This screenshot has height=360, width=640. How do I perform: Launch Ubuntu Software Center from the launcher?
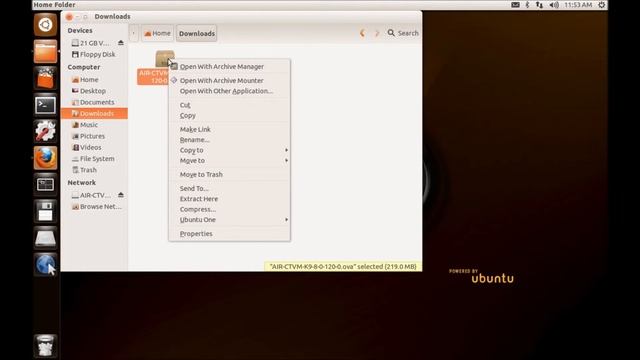pos(45,78)
